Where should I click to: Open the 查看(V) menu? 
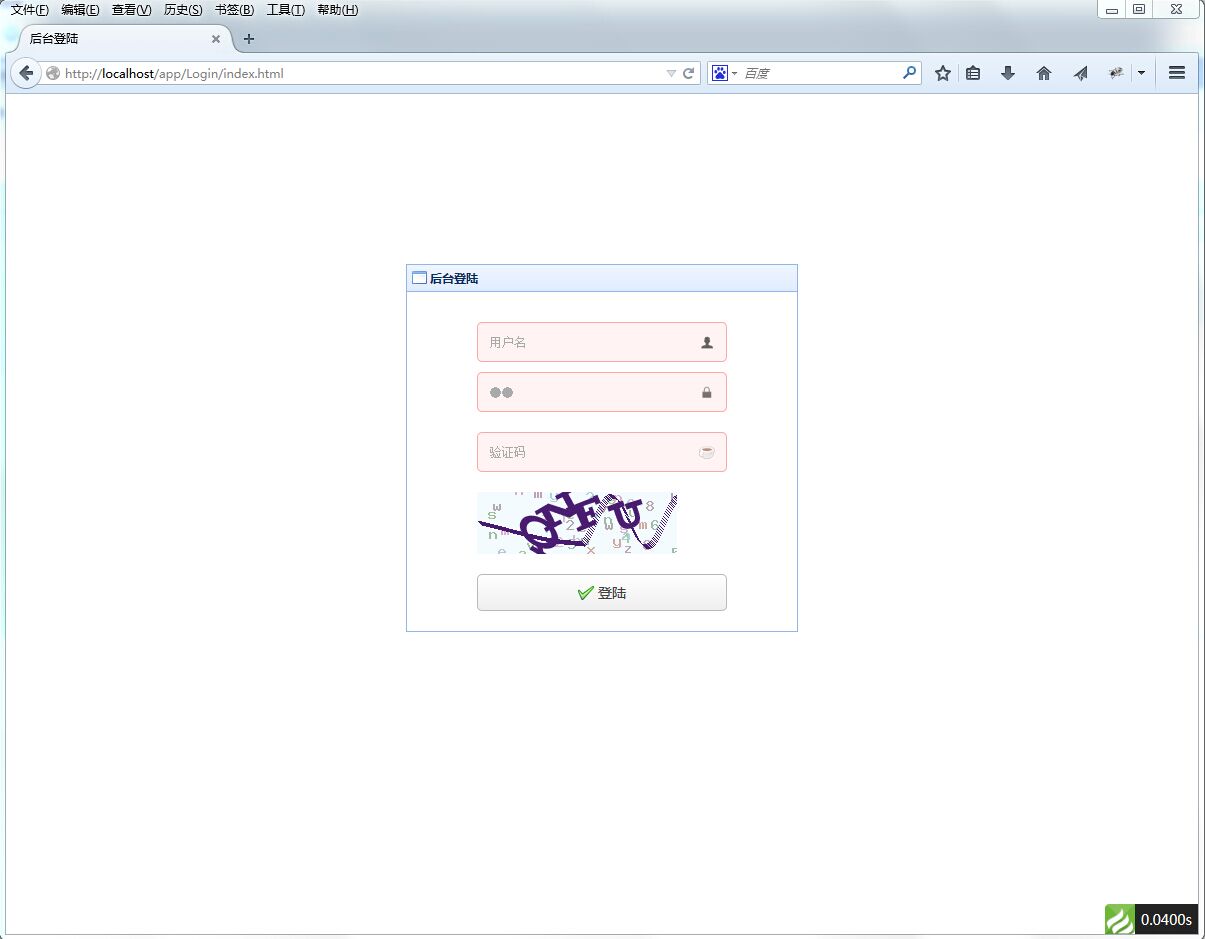point(131,10)
